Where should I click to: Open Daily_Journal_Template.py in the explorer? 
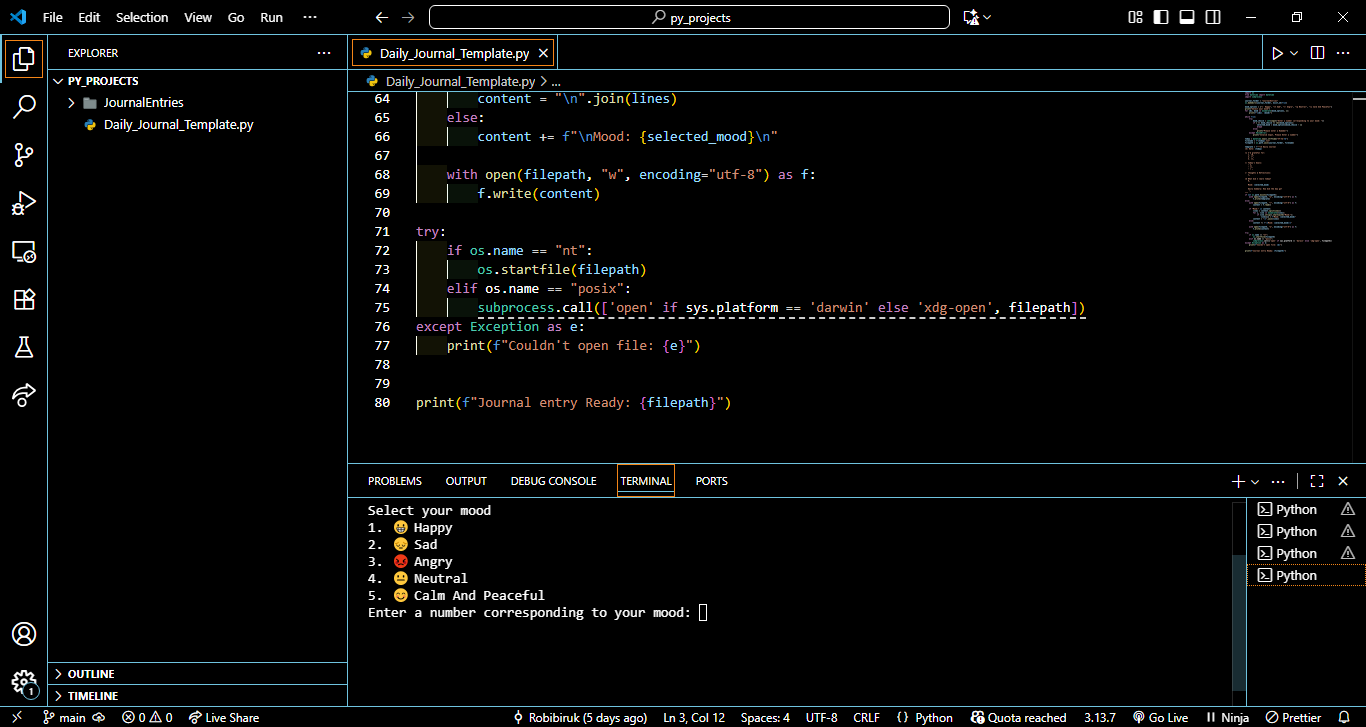[x=178, y=125]
